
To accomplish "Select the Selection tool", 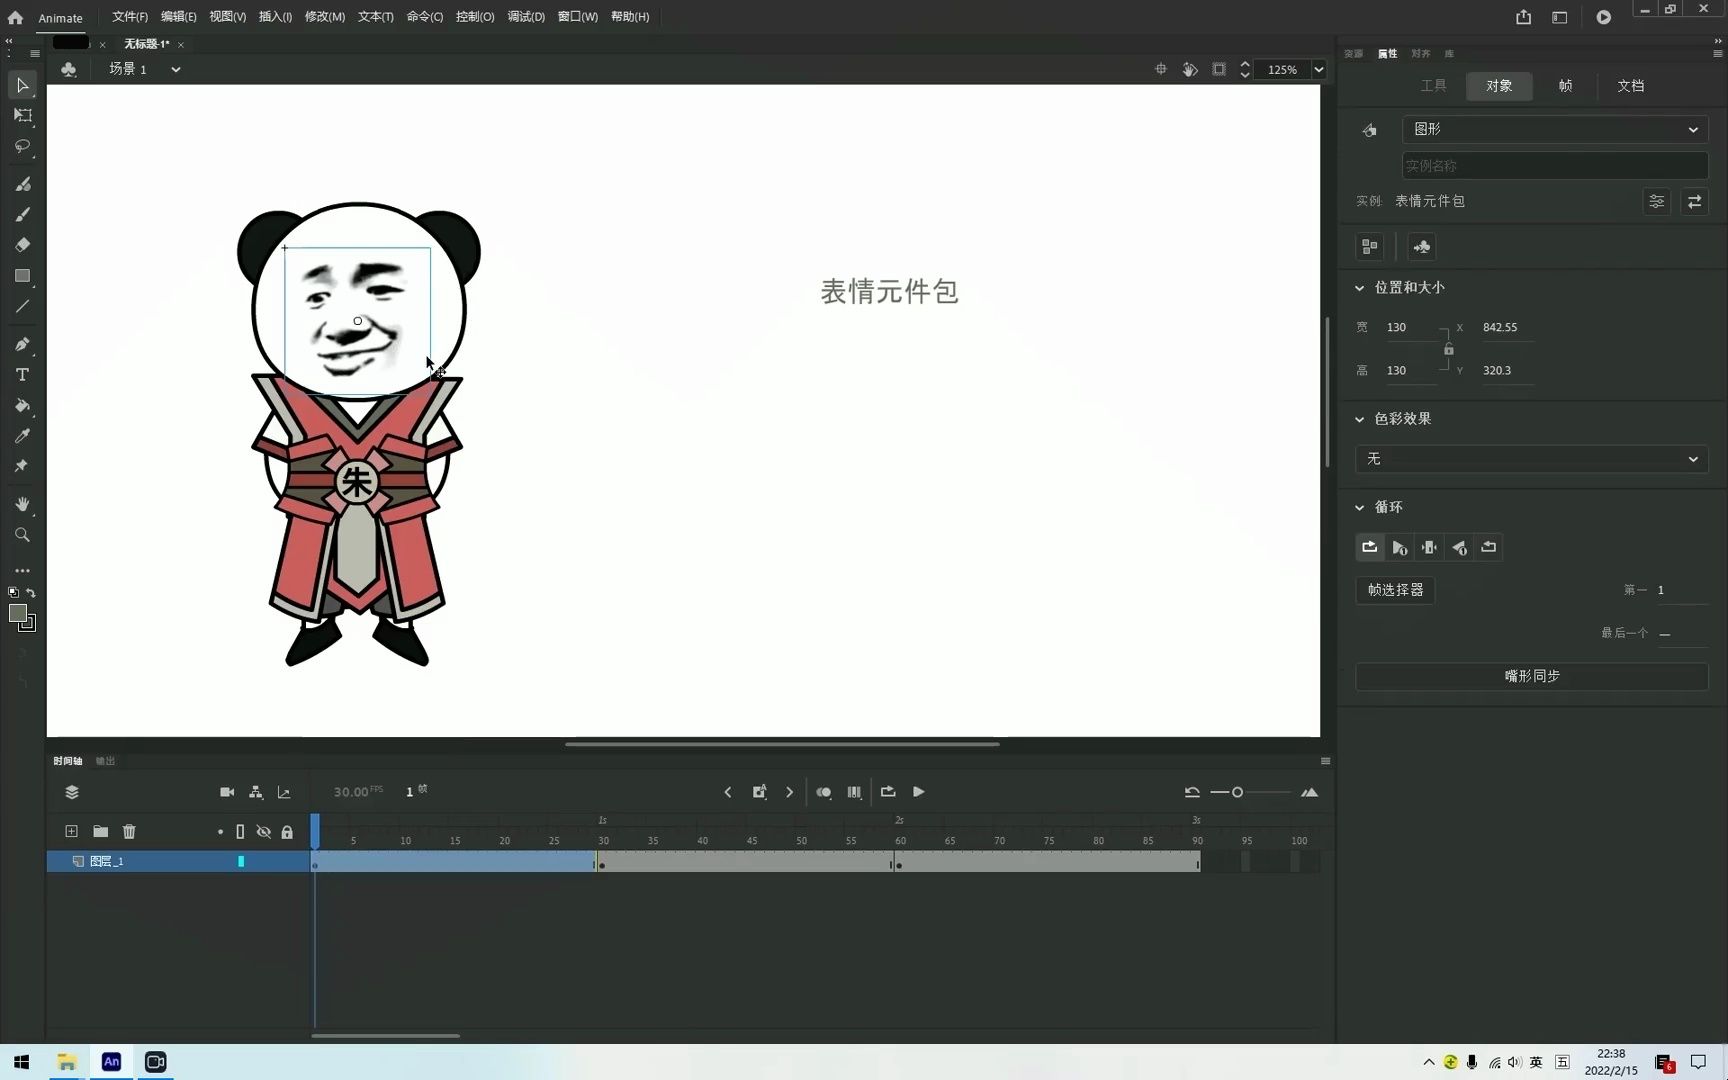I will tap(22, 85).
